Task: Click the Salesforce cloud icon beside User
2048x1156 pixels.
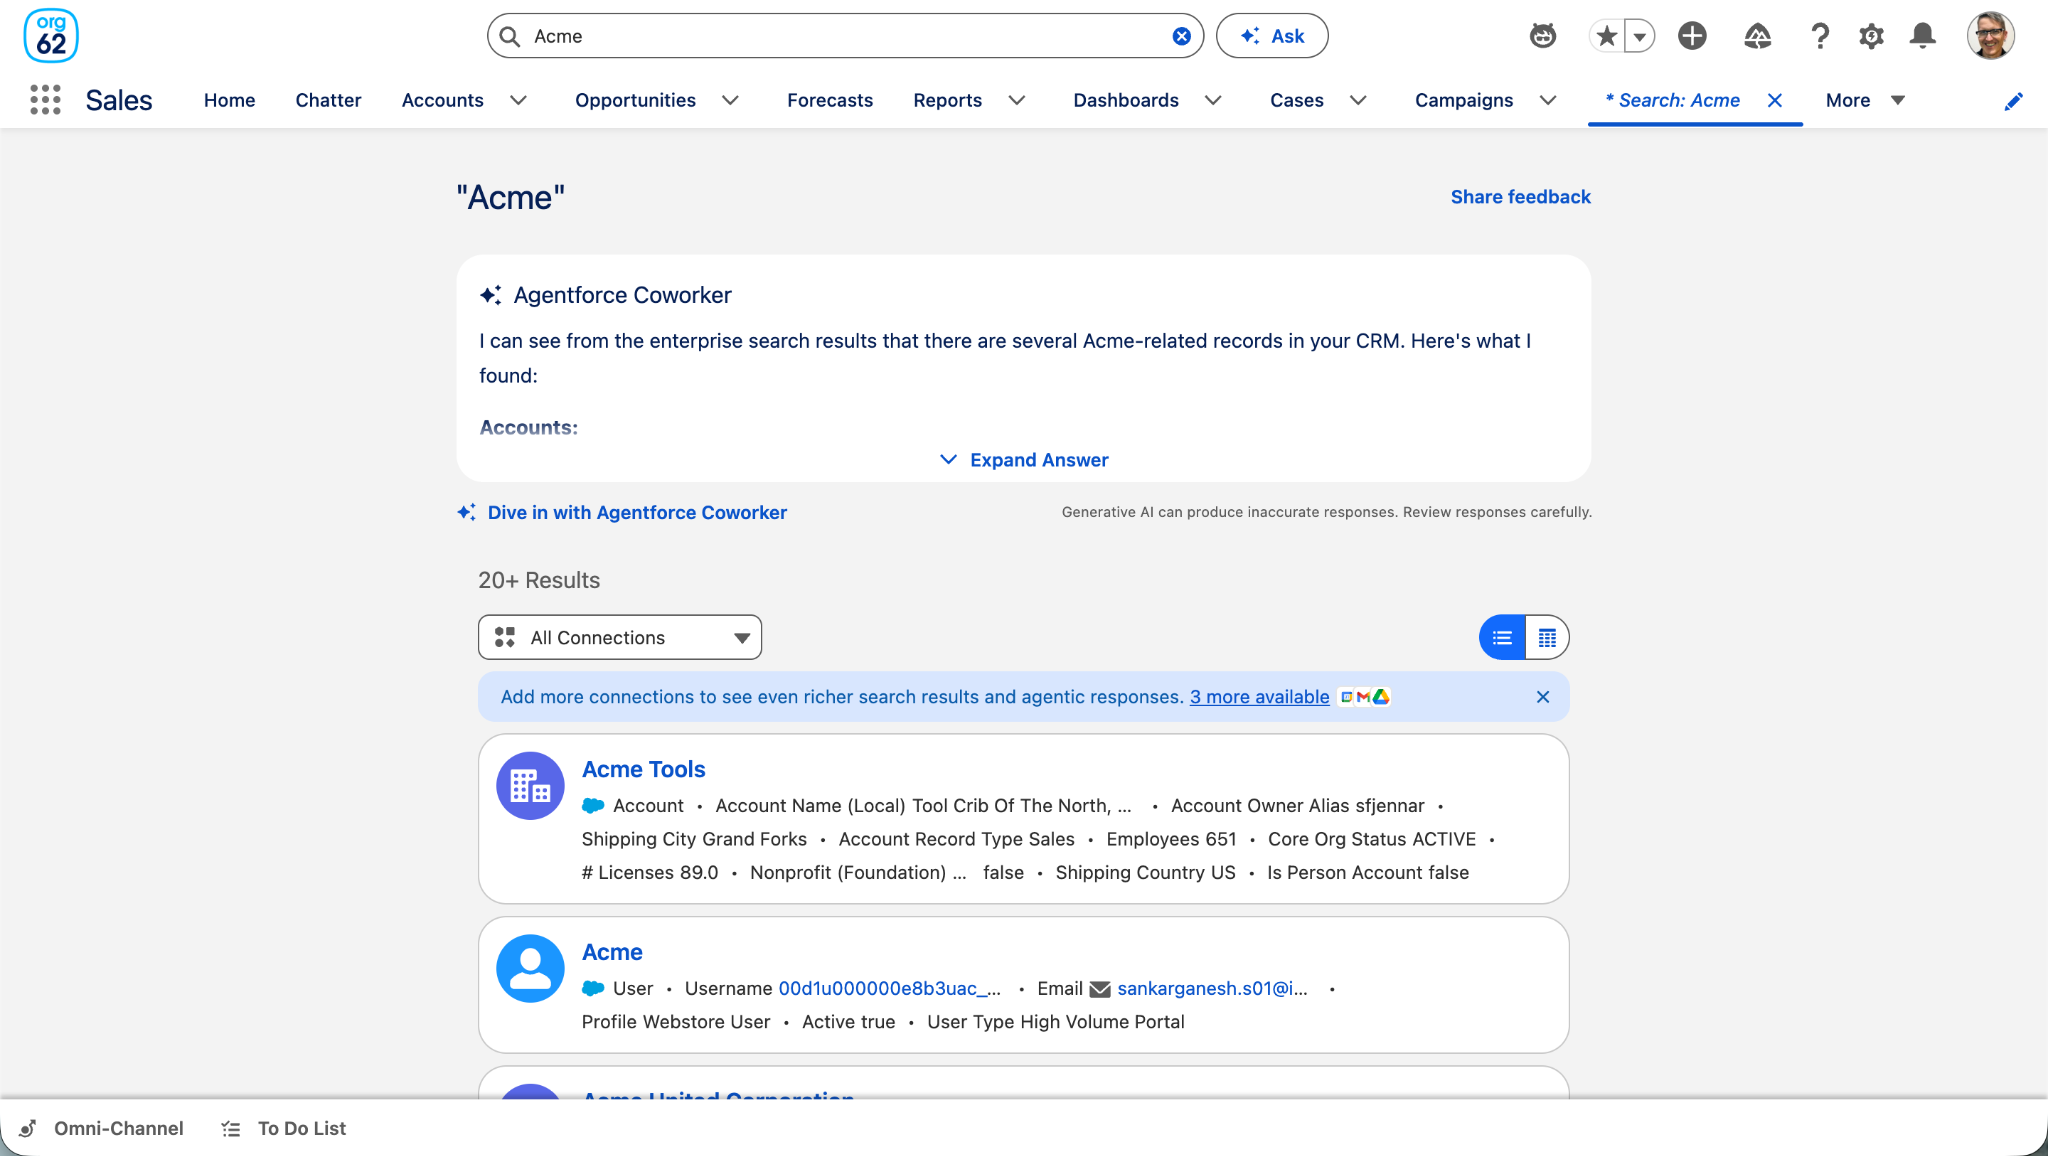Action: pos(593,989)
